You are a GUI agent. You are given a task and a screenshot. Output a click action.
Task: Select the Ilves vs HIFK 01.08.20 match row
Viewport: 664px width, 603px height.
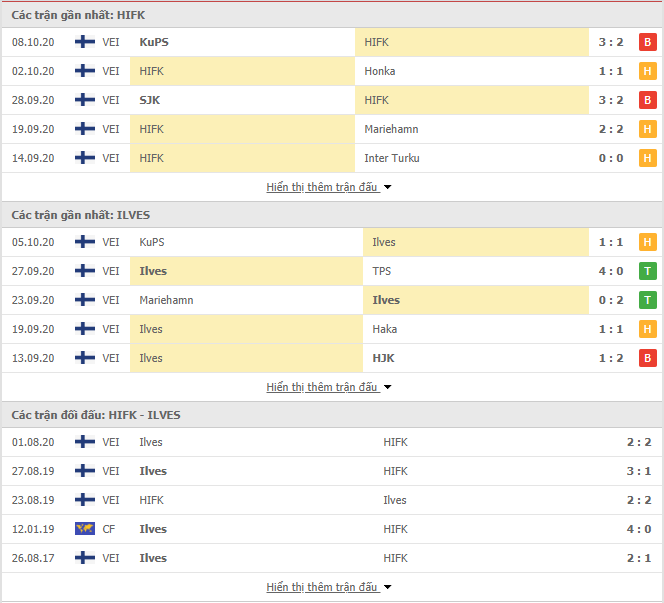pos(332,442)
